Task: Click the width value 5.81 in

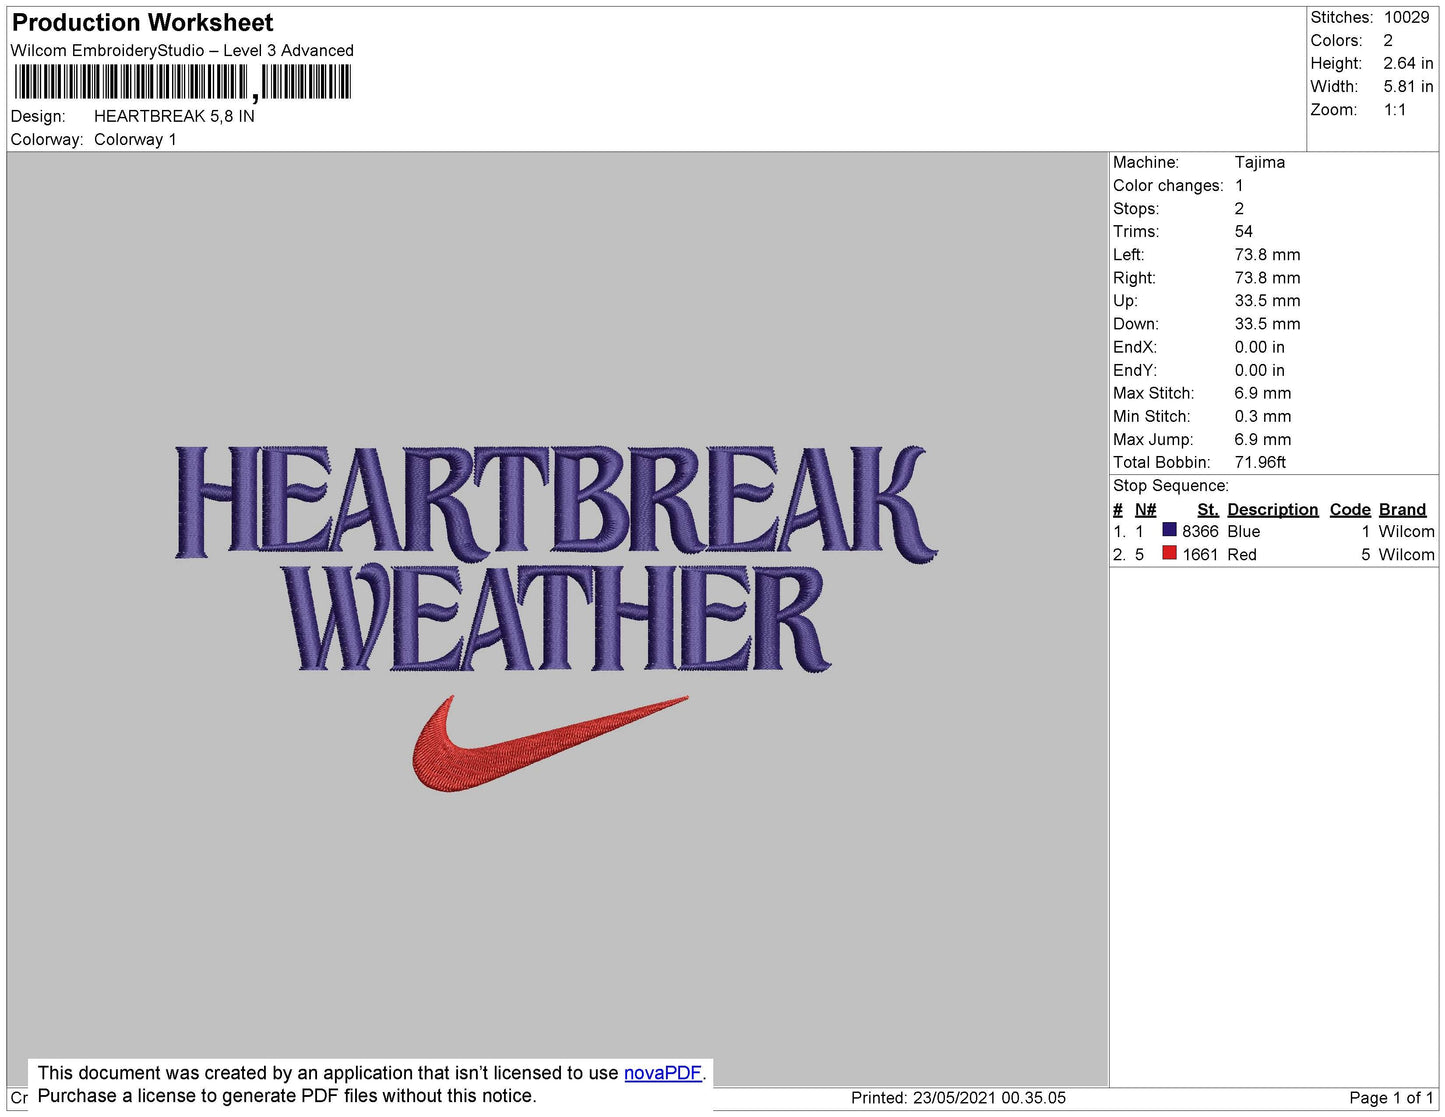Action: 1408,87
